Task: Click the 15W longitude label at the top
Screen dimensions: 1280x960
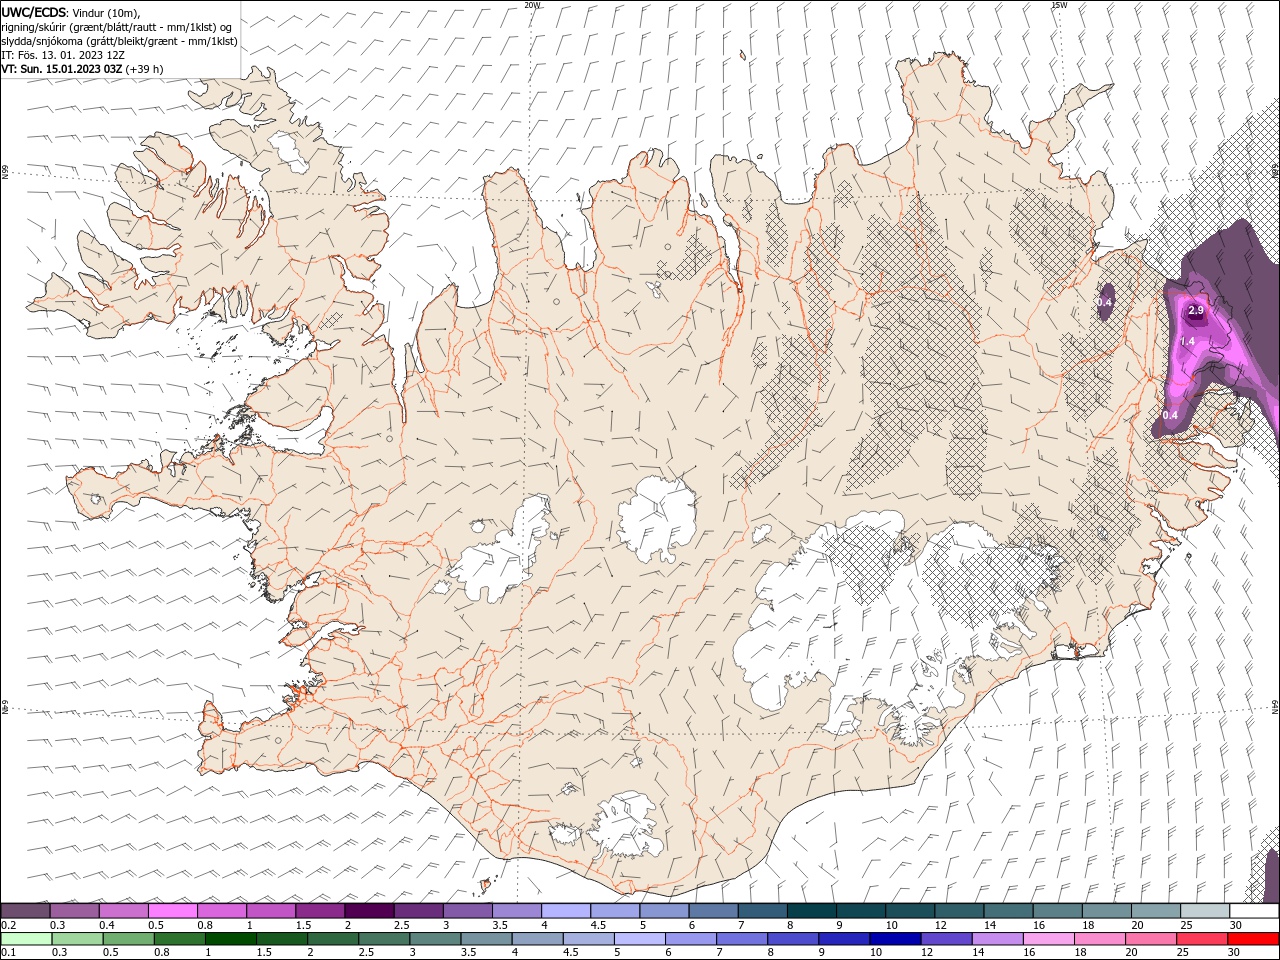Action: (1059, 5)
